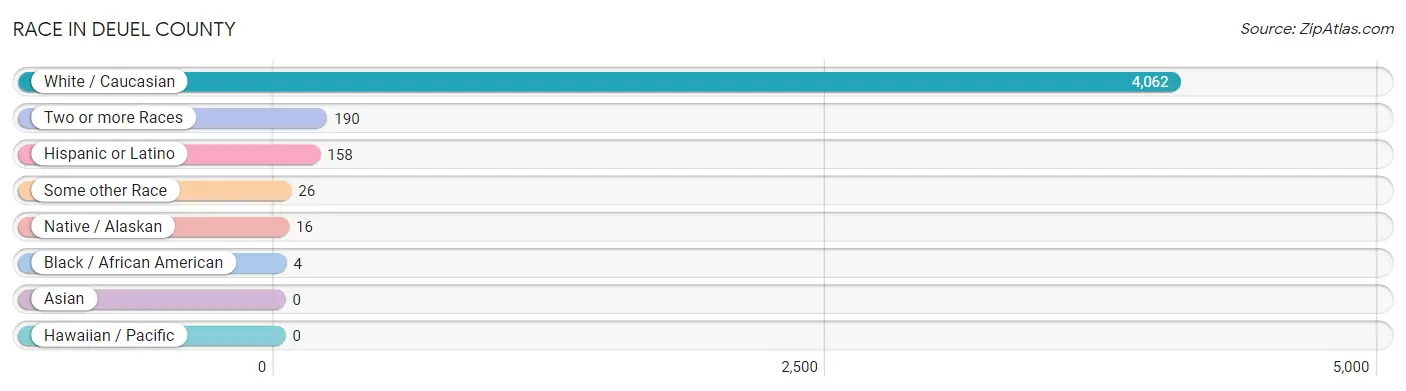Click the Hispanic or Latino label

point(109,154)
